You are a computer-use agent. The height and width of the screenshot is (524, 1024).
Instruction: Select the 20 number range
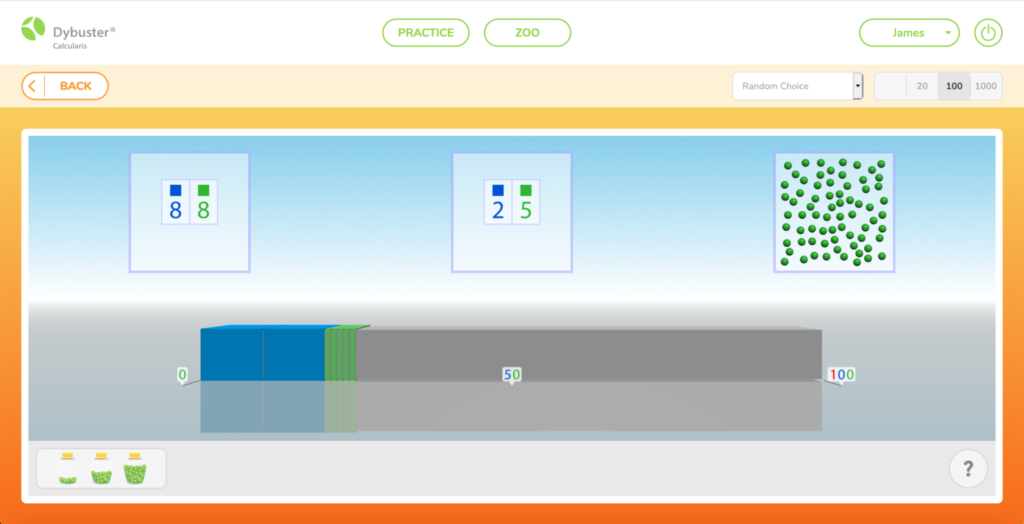(x=922, y=86)
